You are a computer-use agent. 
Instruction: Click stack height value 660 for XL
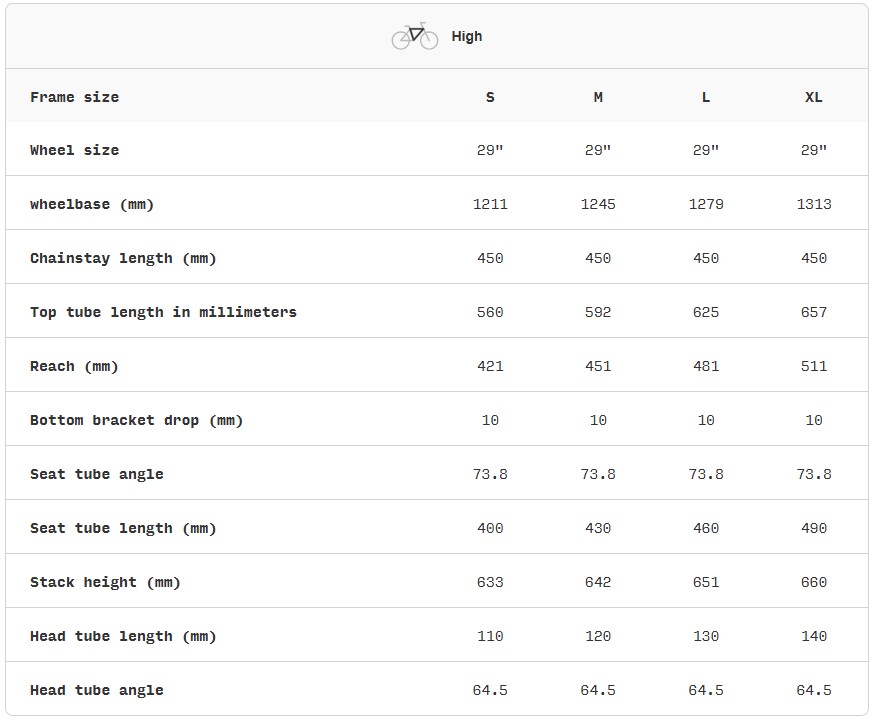click(813, 582)
